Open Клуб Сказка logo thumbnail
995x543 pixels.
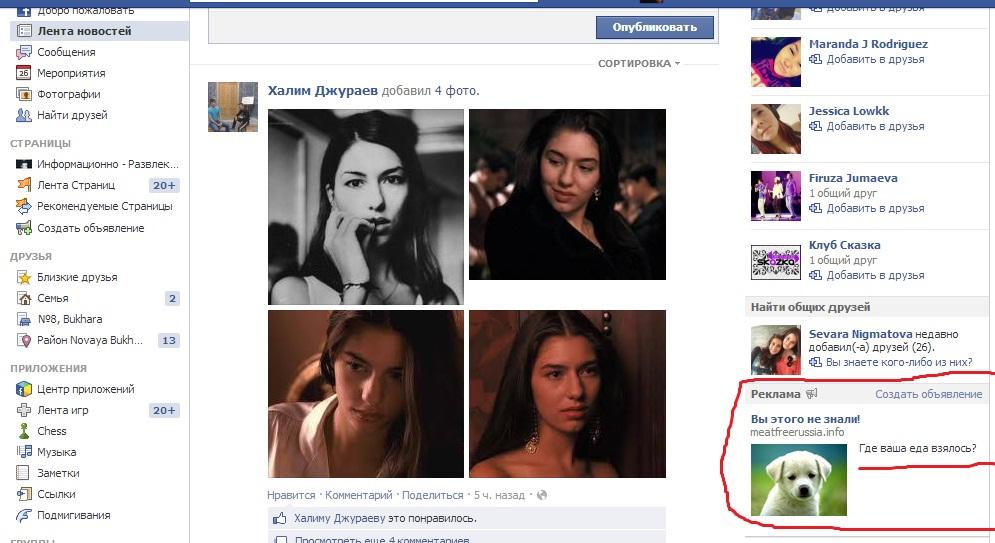pos(775,263)
